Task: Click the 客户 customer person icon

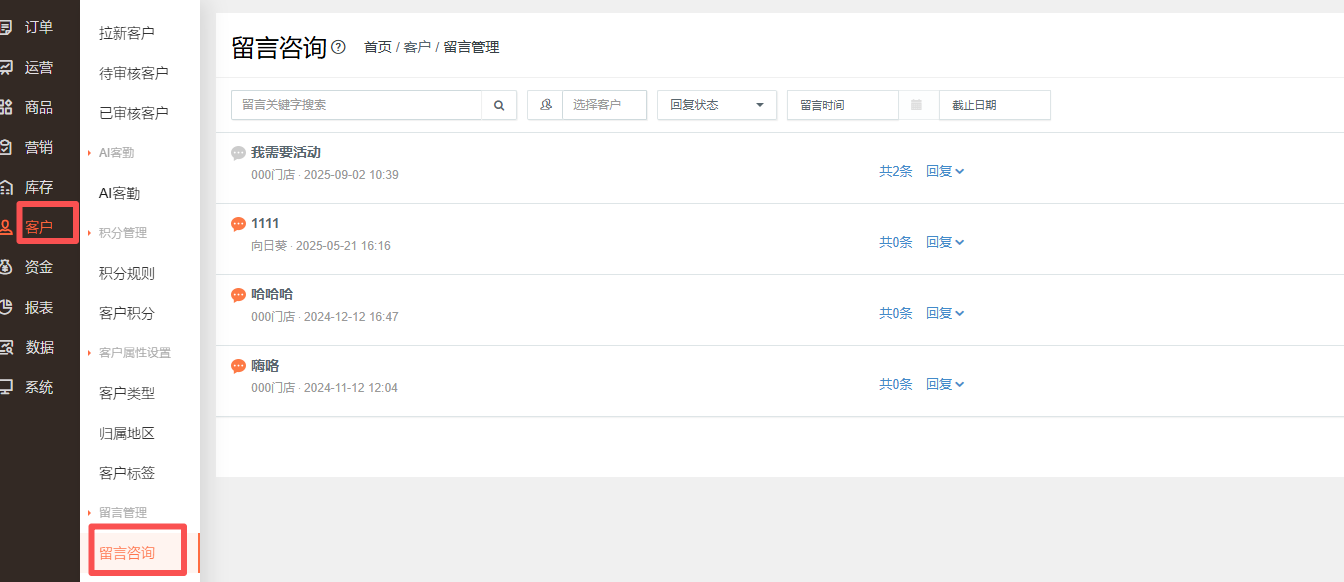Action: click(x=6, y=227)
